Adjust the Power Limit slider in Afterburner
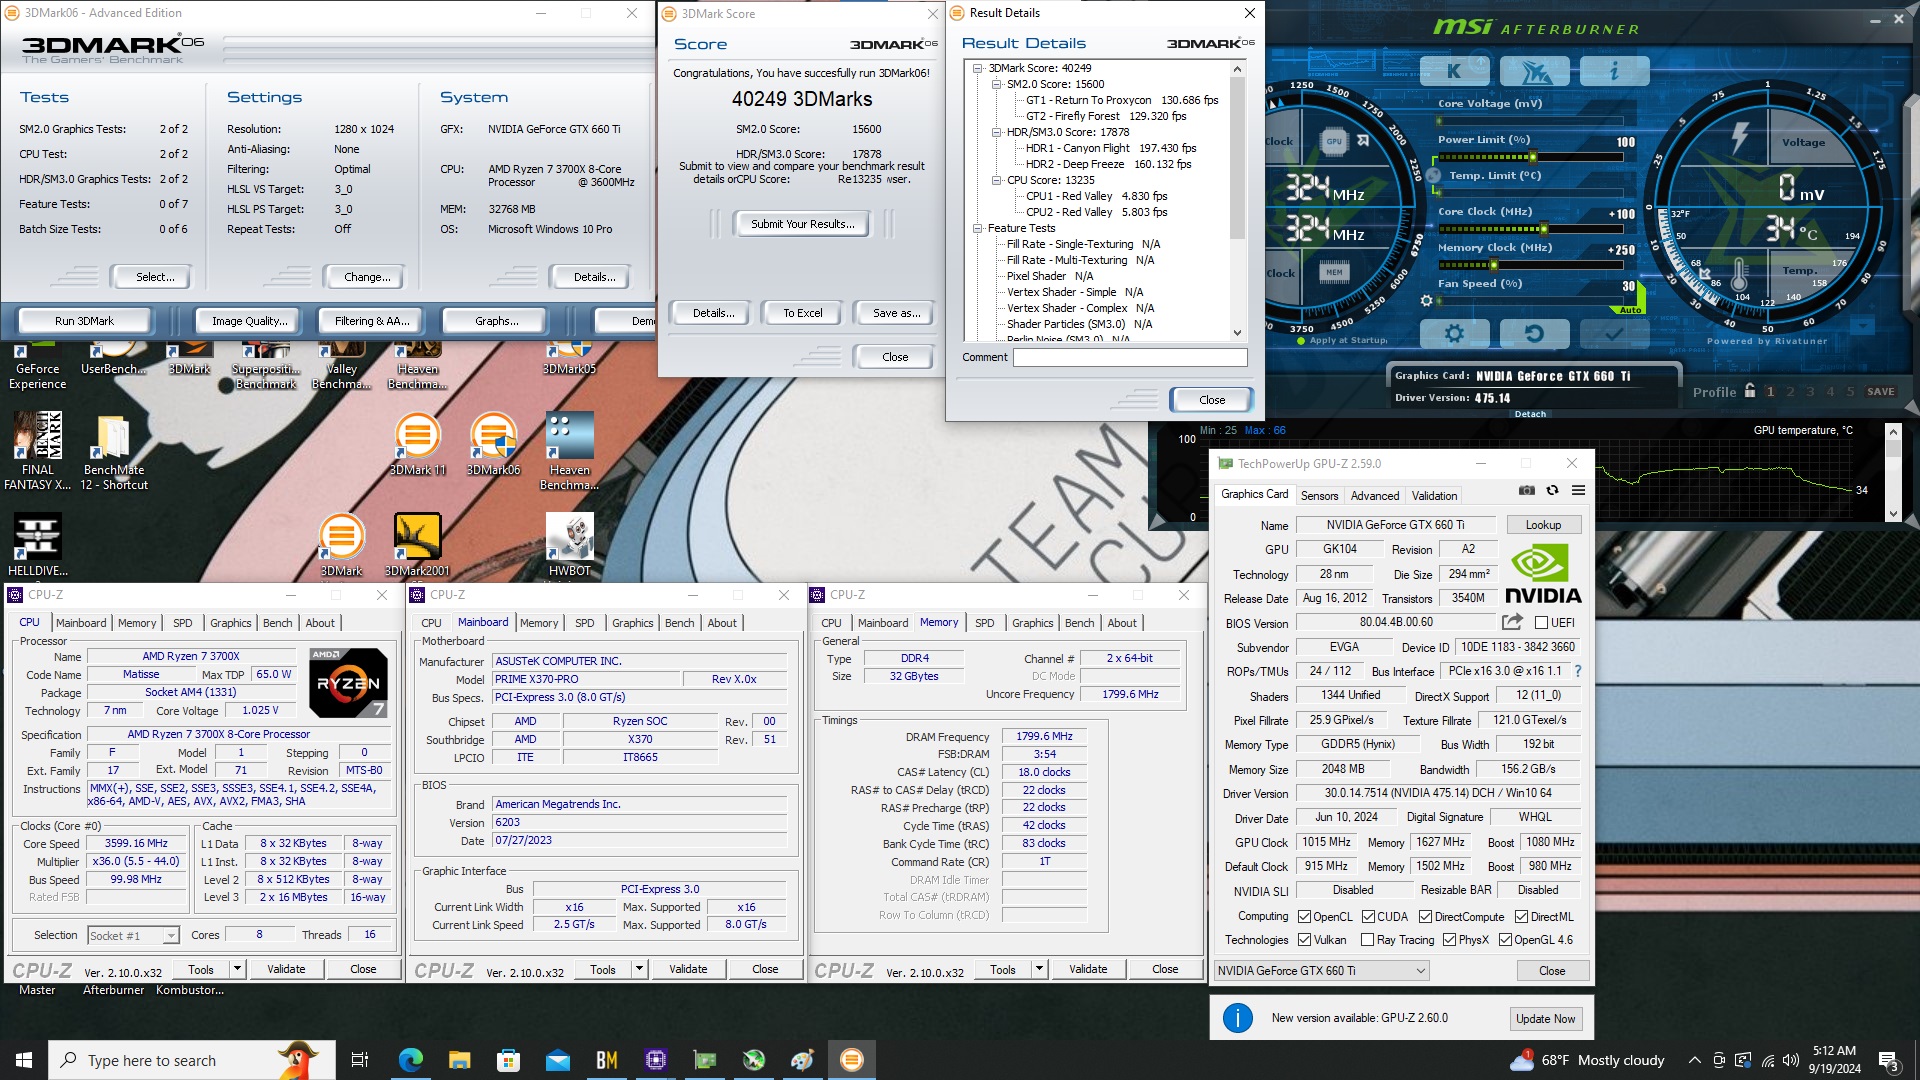The width and height of the screenshot is (1920, 1080). (x=1532, y=157)
